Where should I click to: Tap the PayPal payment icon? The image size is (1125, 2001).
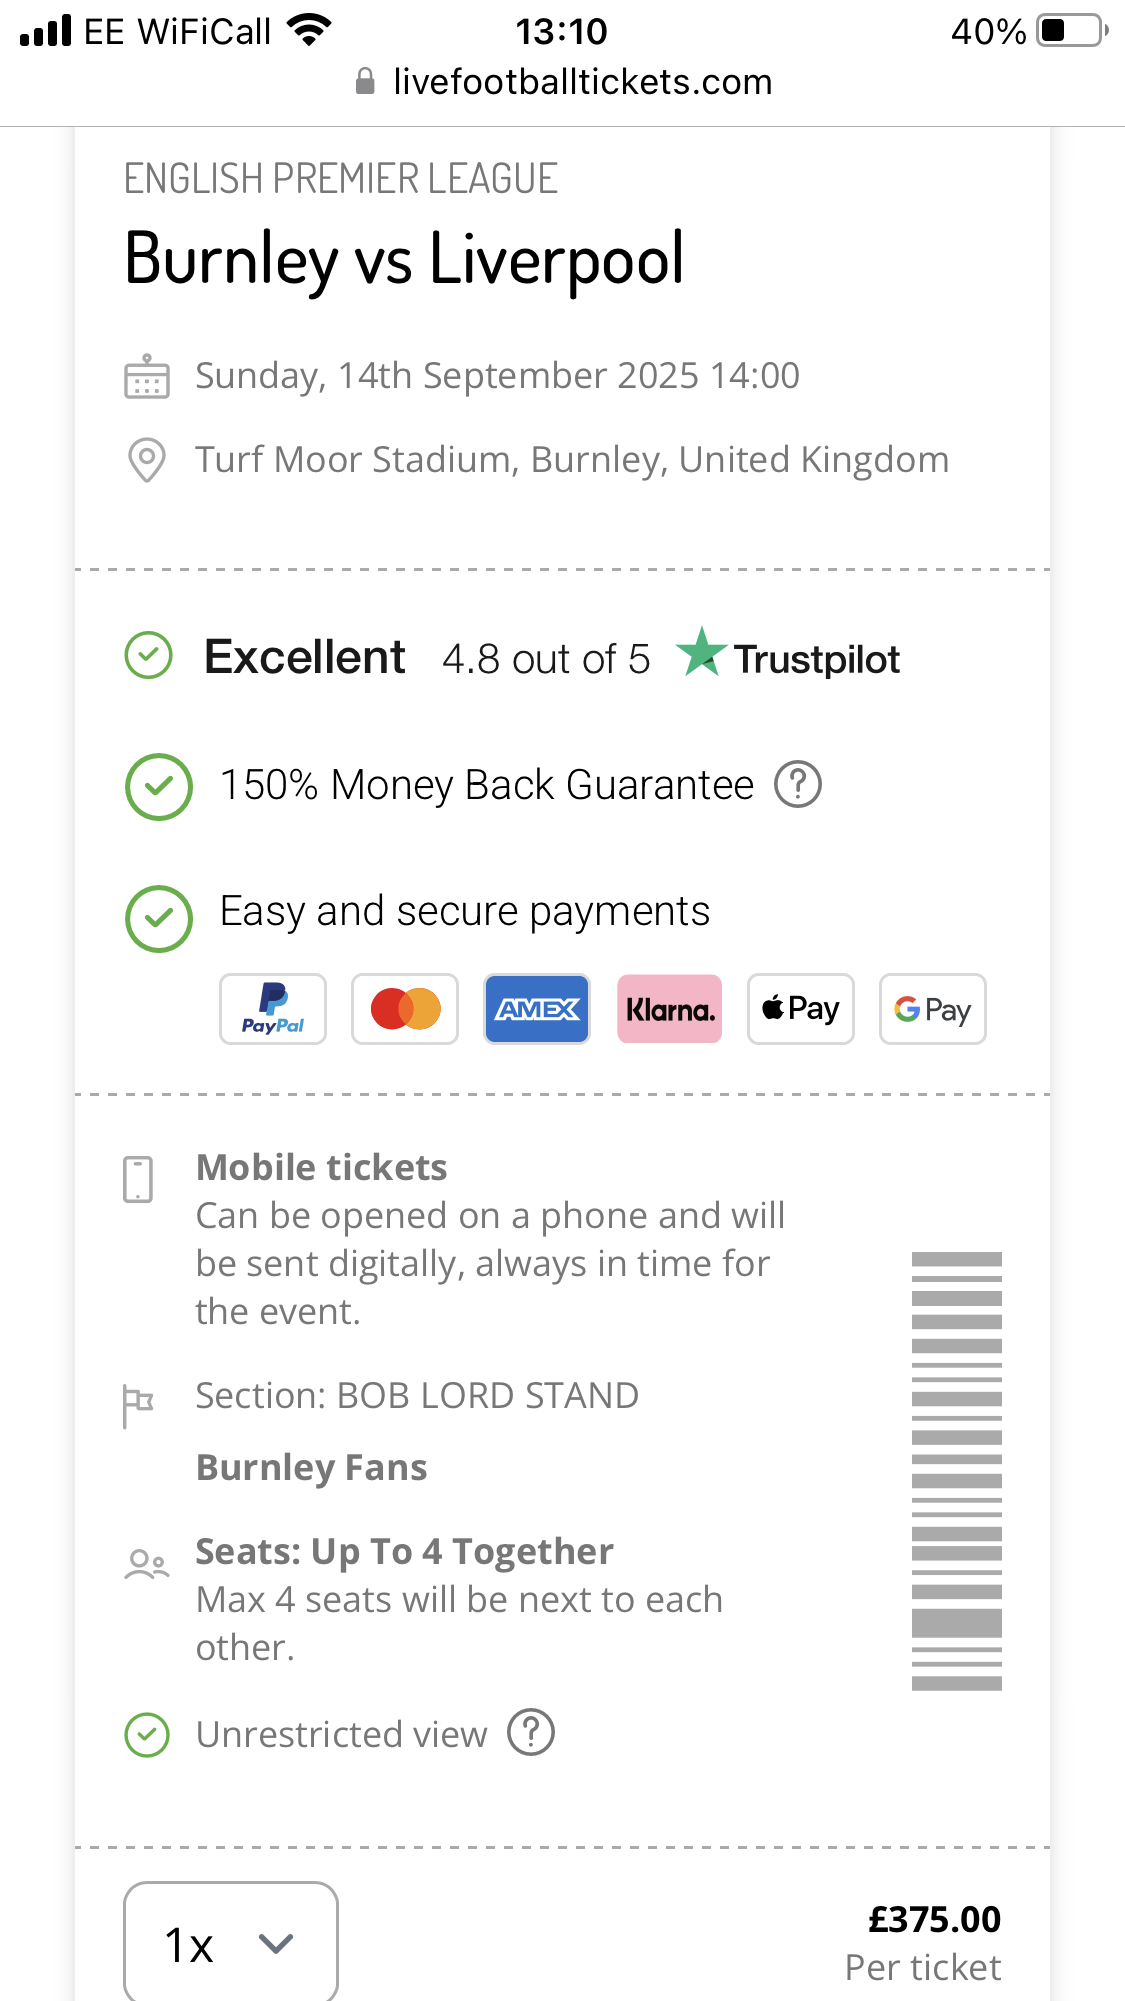click(273, 1009)
